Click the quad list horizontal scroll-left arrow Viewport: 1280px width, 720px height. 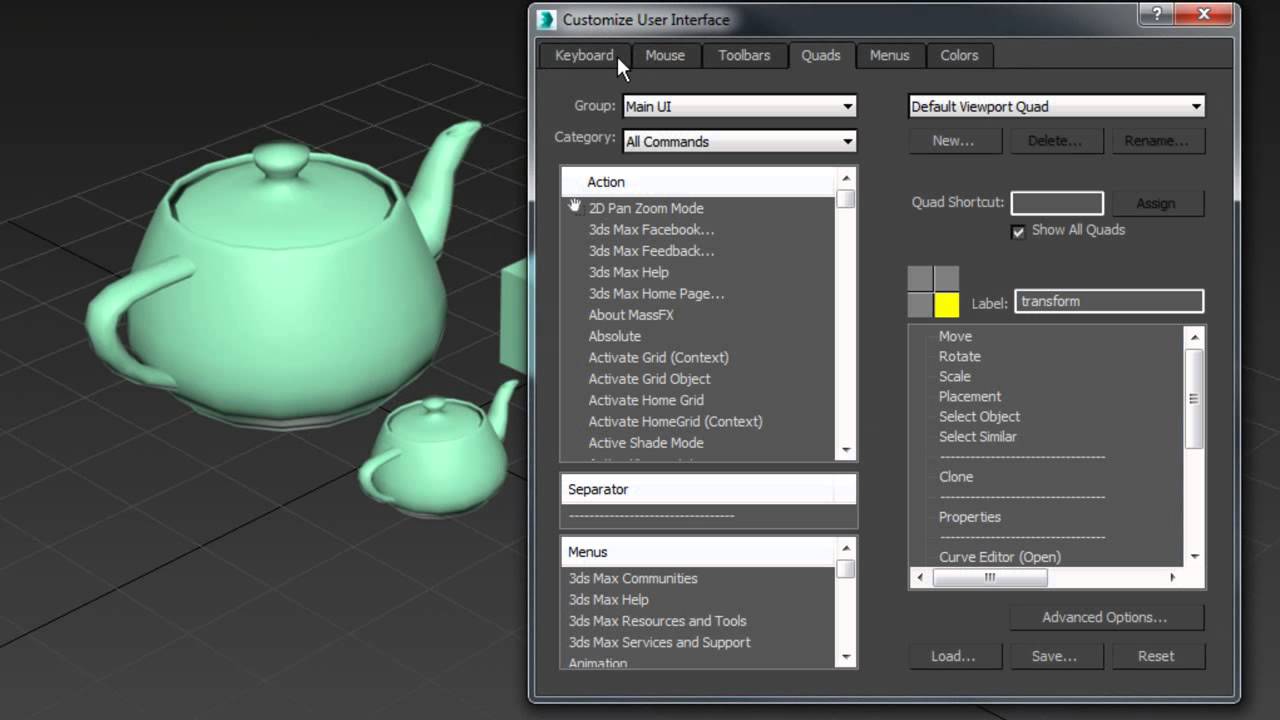pyautogui.click(x=920, y=577)
